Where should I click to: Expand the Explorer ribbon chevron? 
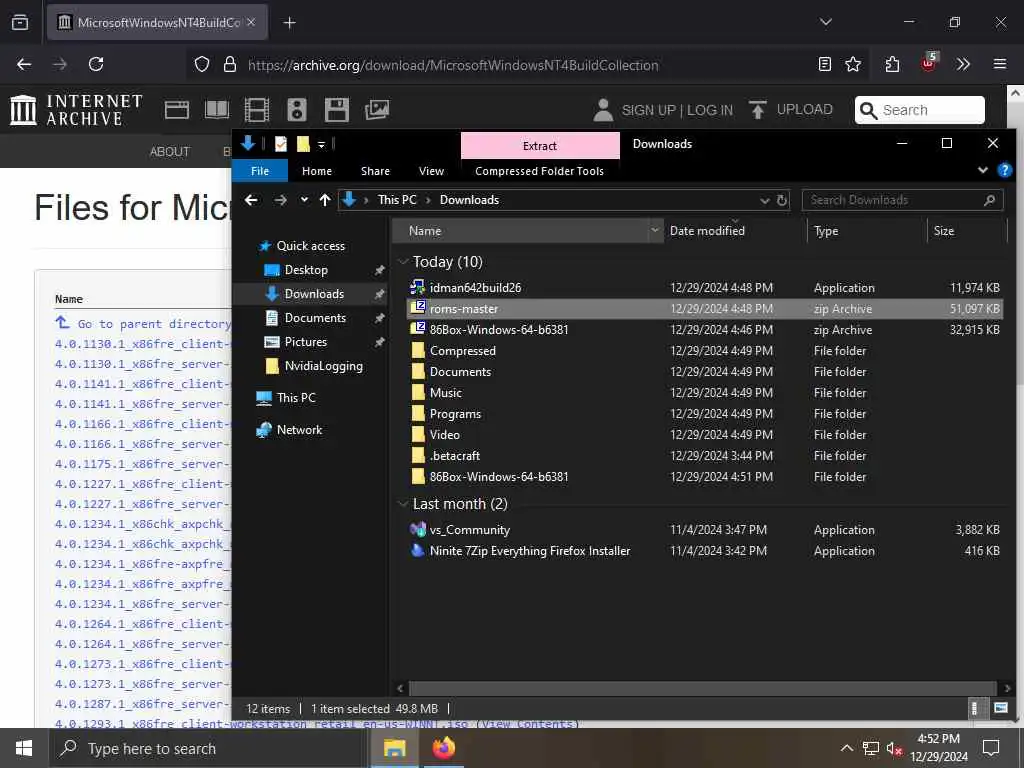pyautogui.click(x=982, y=170)
